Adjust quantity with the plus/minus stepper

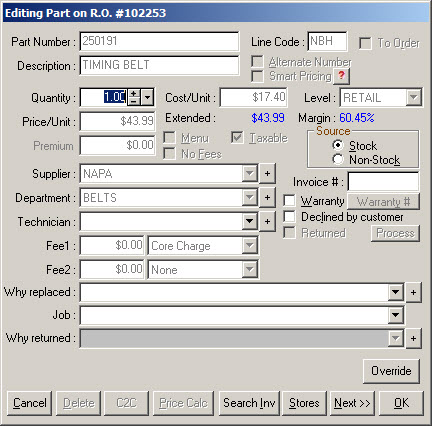pyautogui.click(x=134, y=97)
